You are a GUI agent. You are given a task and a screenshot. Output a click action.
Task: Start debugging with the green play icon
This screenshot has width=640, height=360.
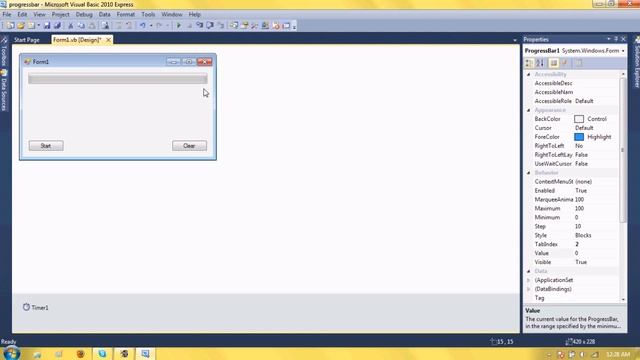178,26
